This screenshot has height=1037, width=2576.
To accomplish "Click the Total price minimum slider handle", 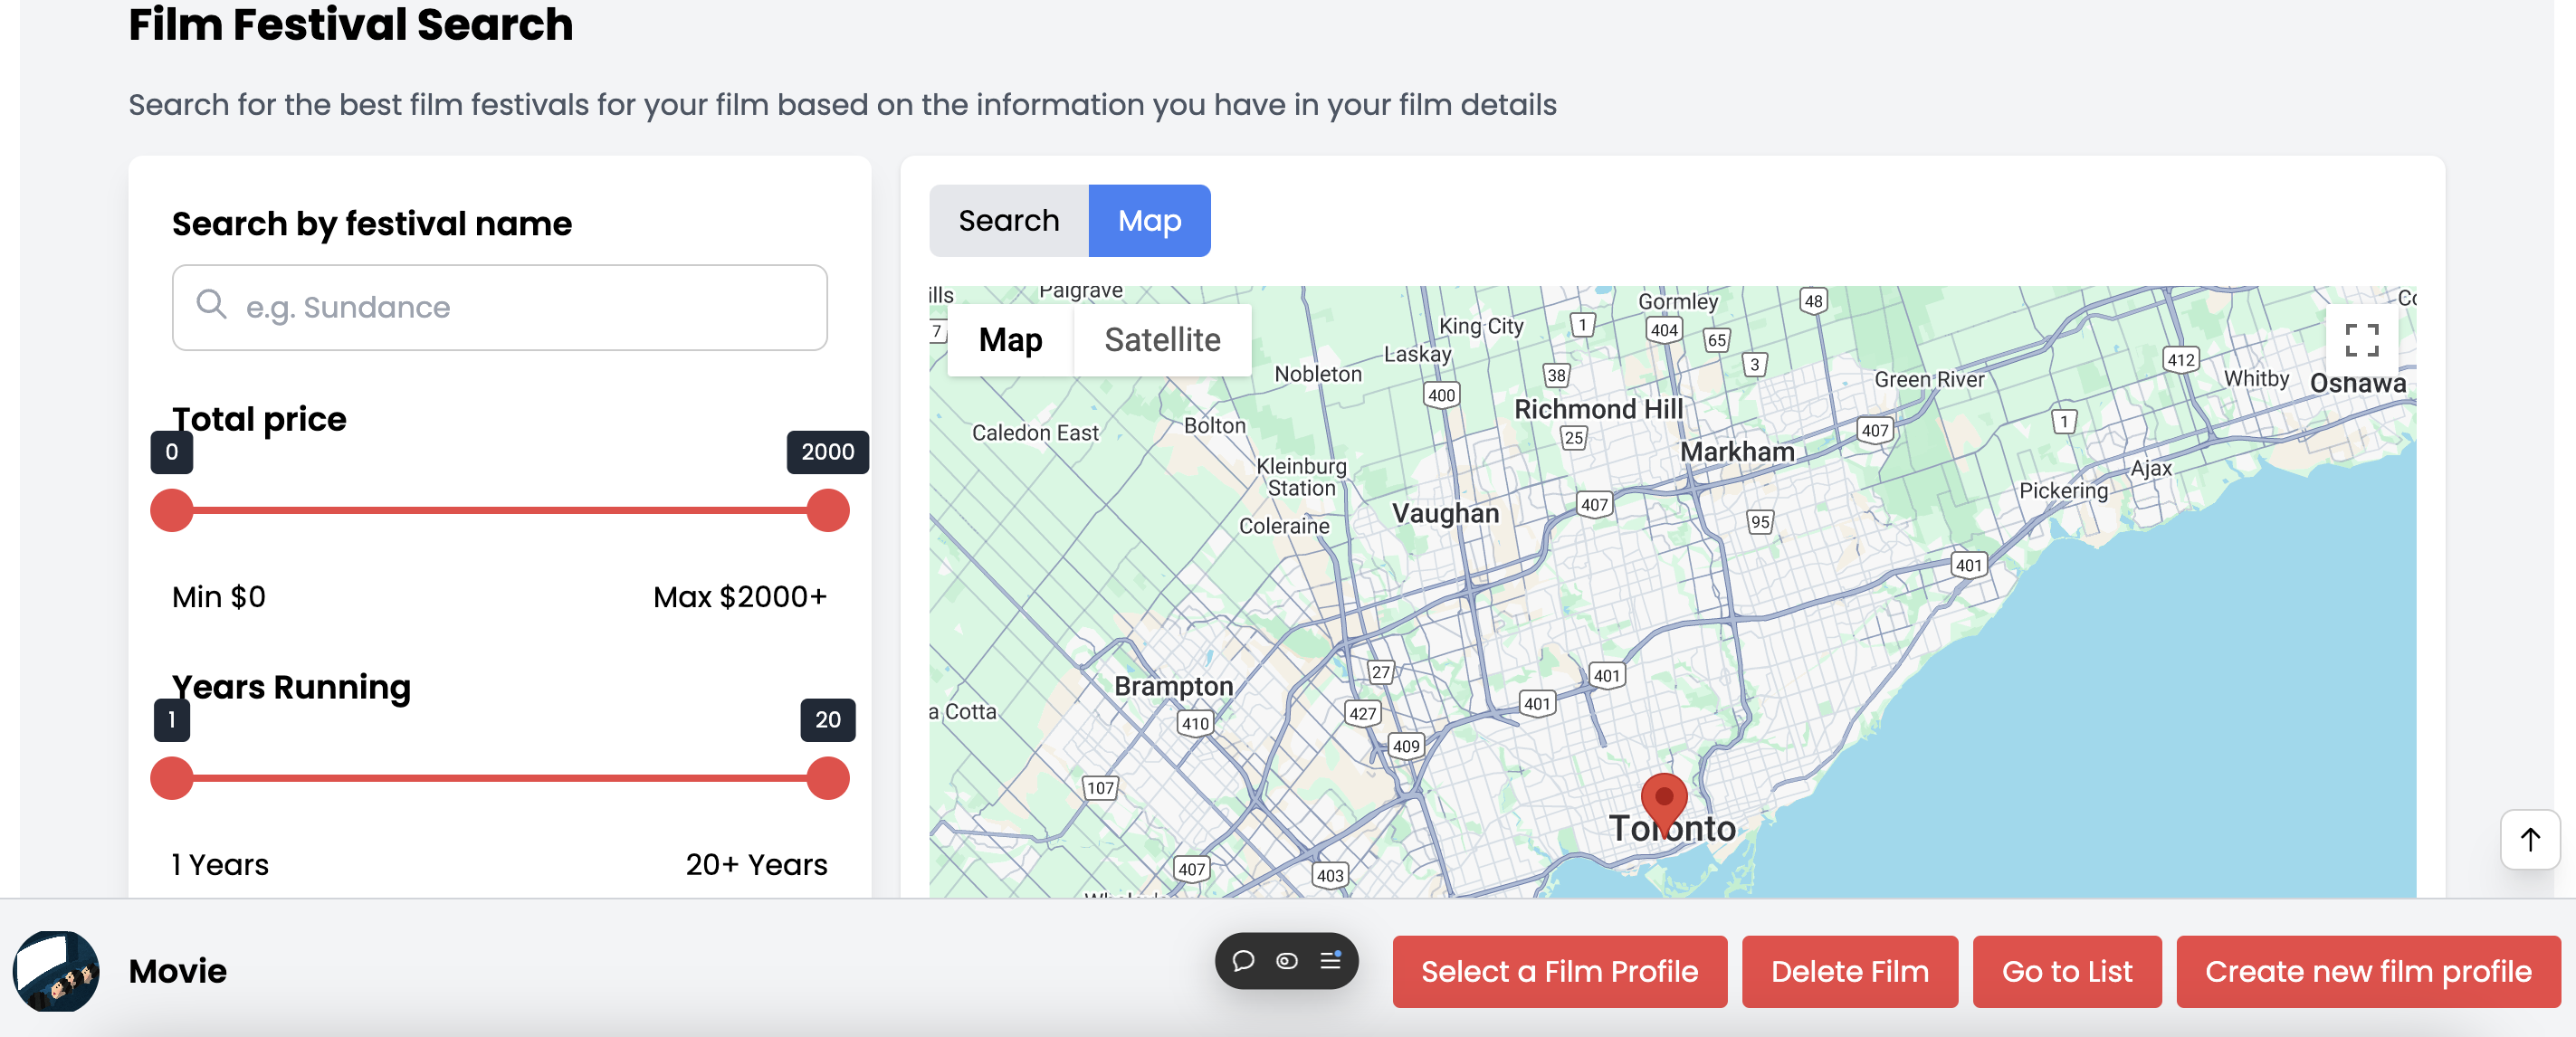I will click(x=172, y=510).
